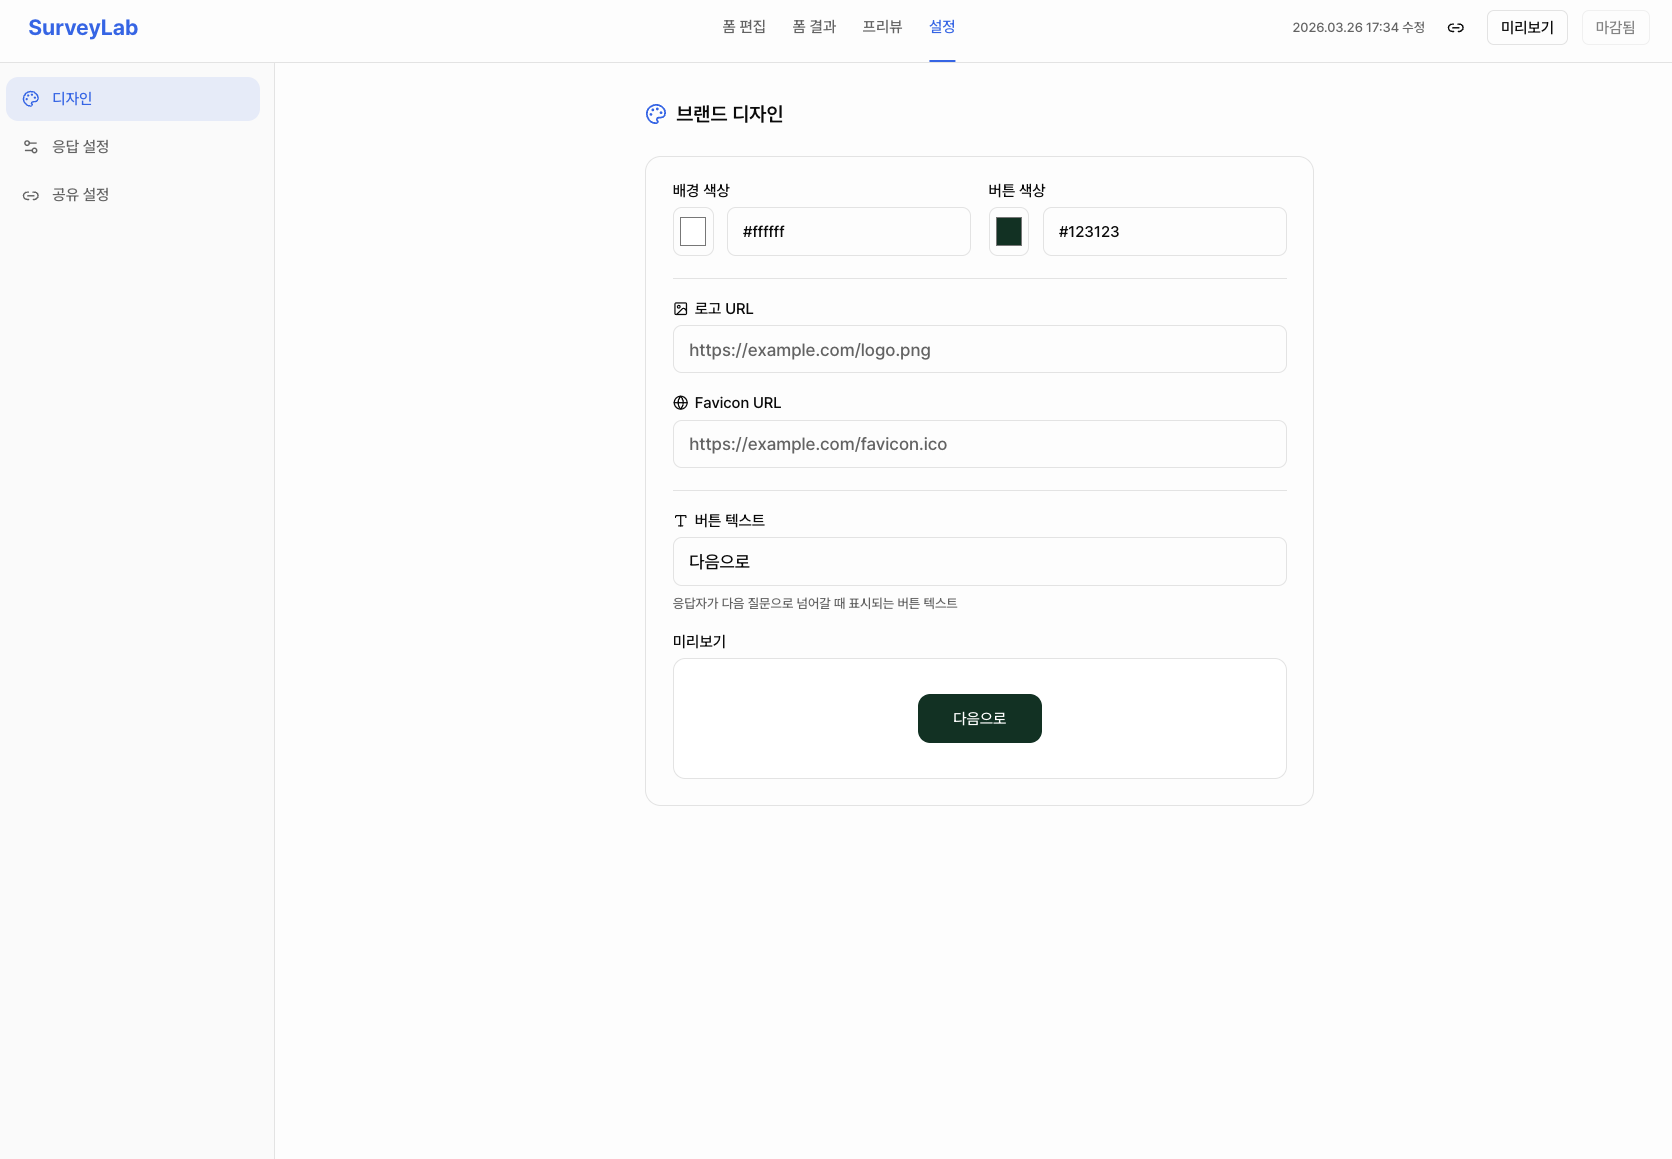
Task: Open the white 배경 색상 swatch
Action: click(x=693, y=231)
